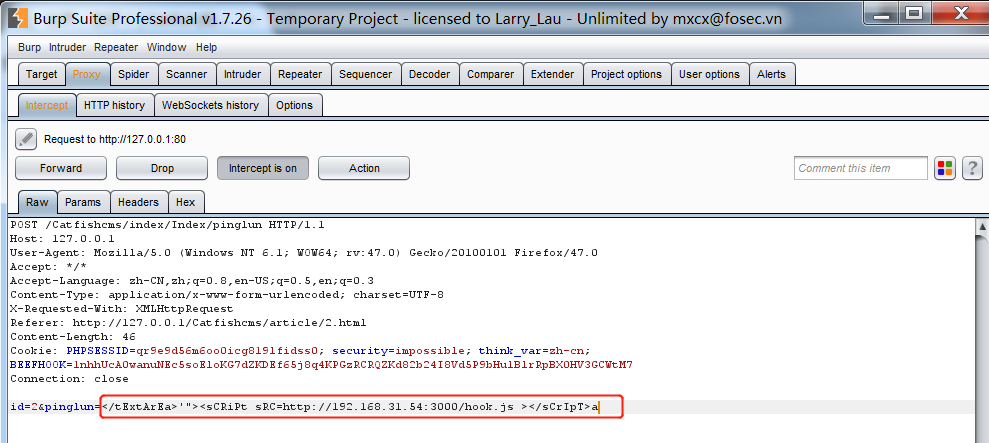
Task: Click the Content-Type header line
Action: (226, 295)
